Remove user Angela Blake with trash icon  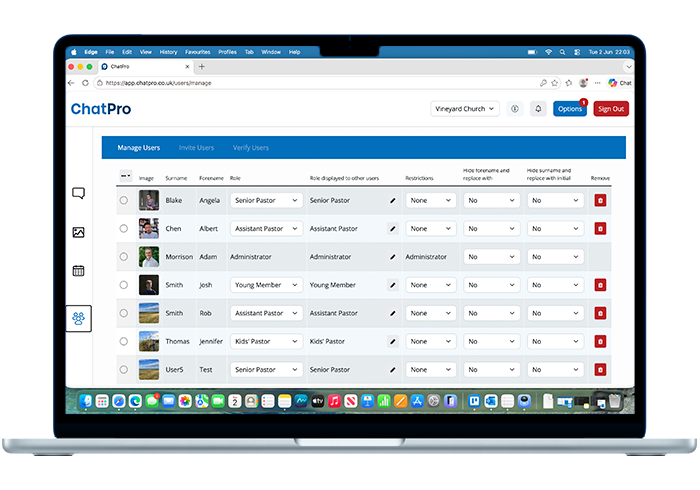coord(600,200)
